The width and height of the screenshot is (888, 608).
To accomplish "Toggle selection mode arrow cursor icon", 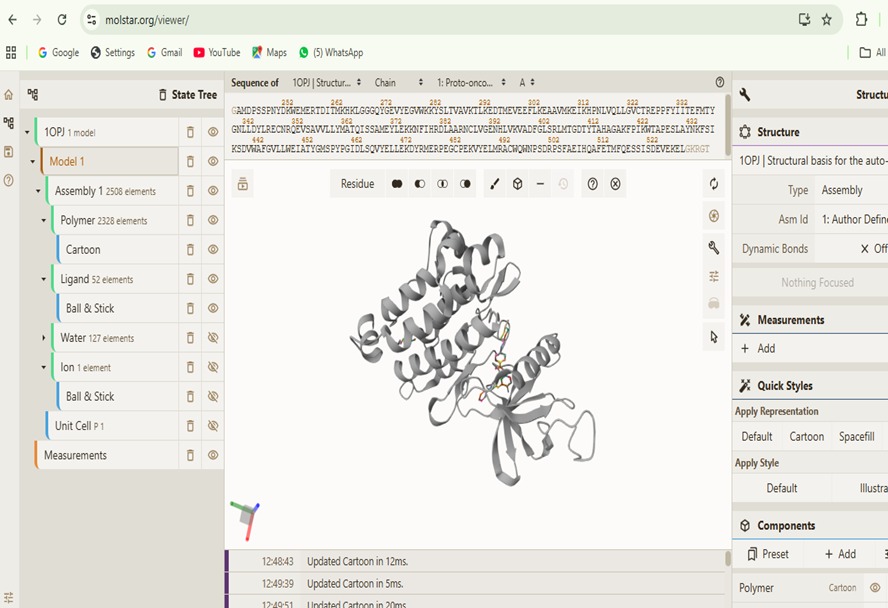I will (713, 337).
